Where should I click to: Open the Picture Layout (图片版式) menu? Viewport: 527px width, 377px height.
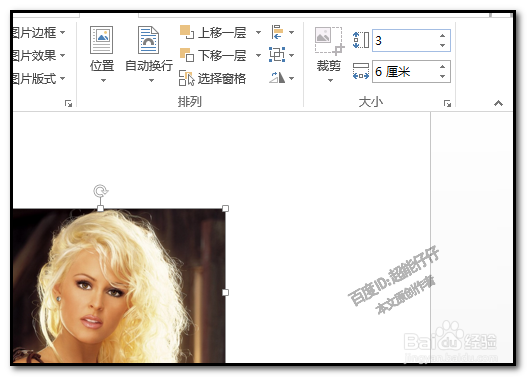(x=39, y=79)
